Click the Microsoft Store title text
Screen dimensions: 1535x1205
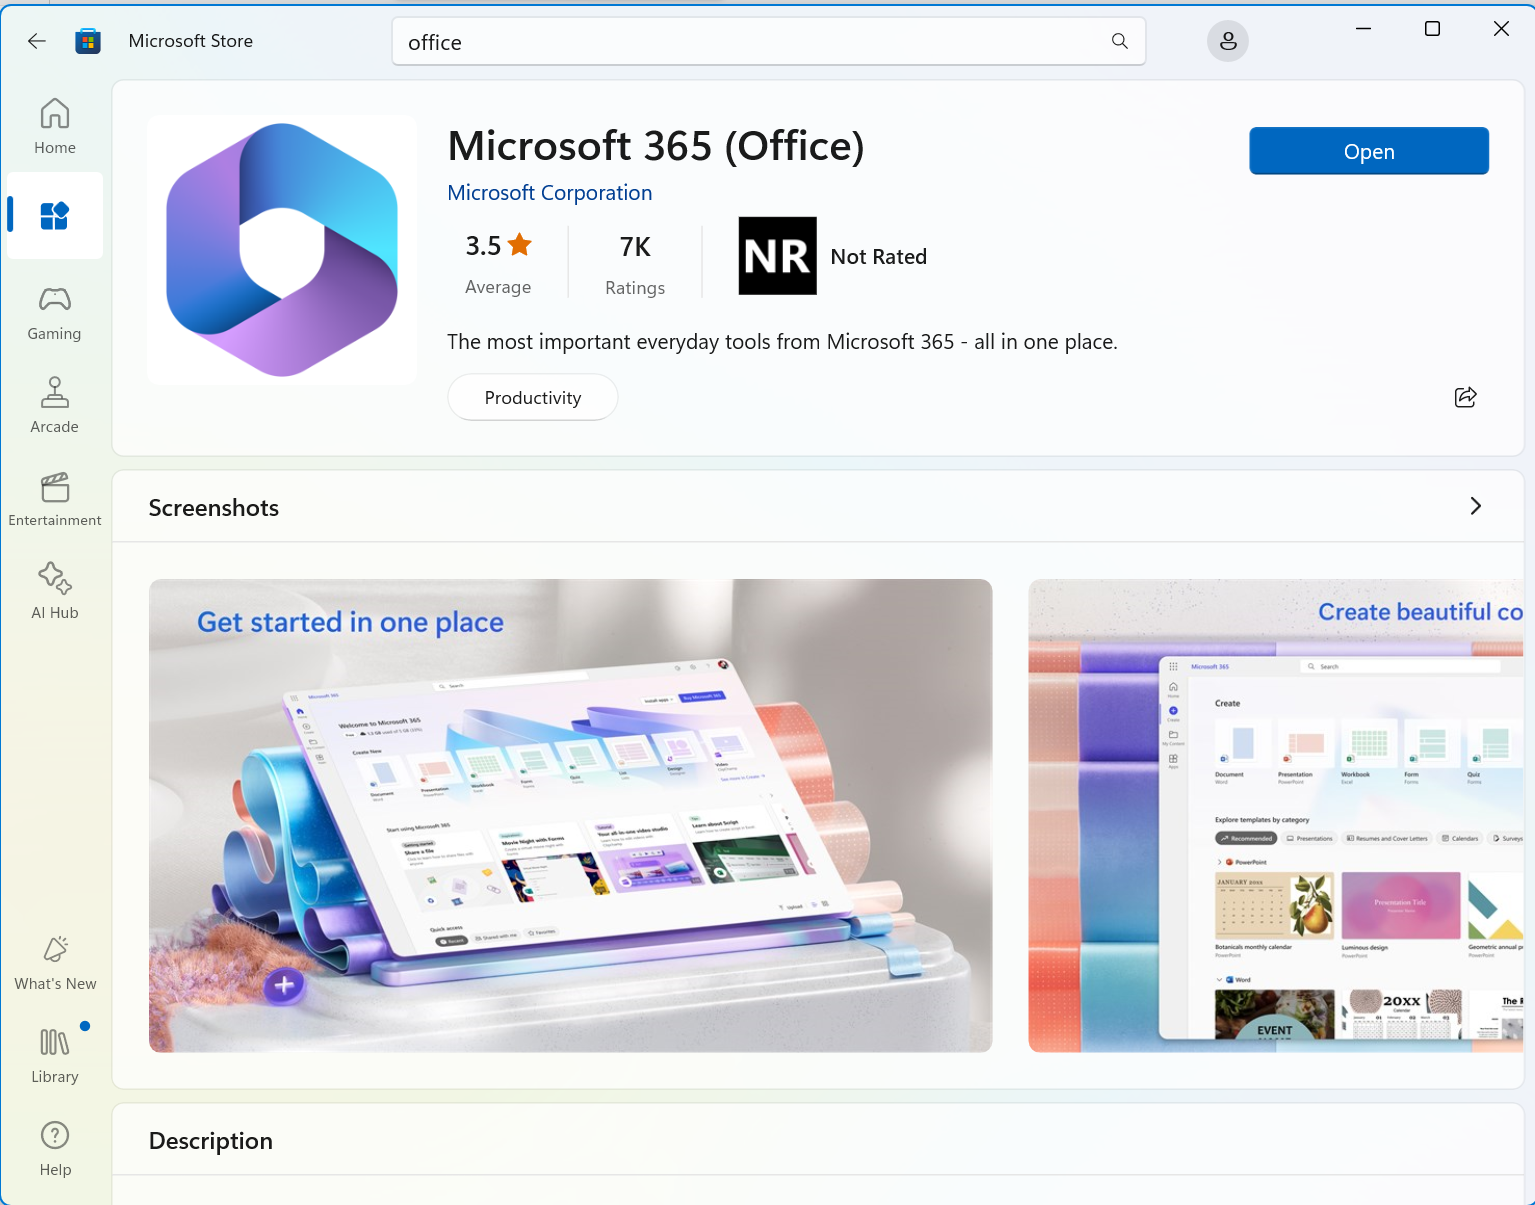pos(190,41)
